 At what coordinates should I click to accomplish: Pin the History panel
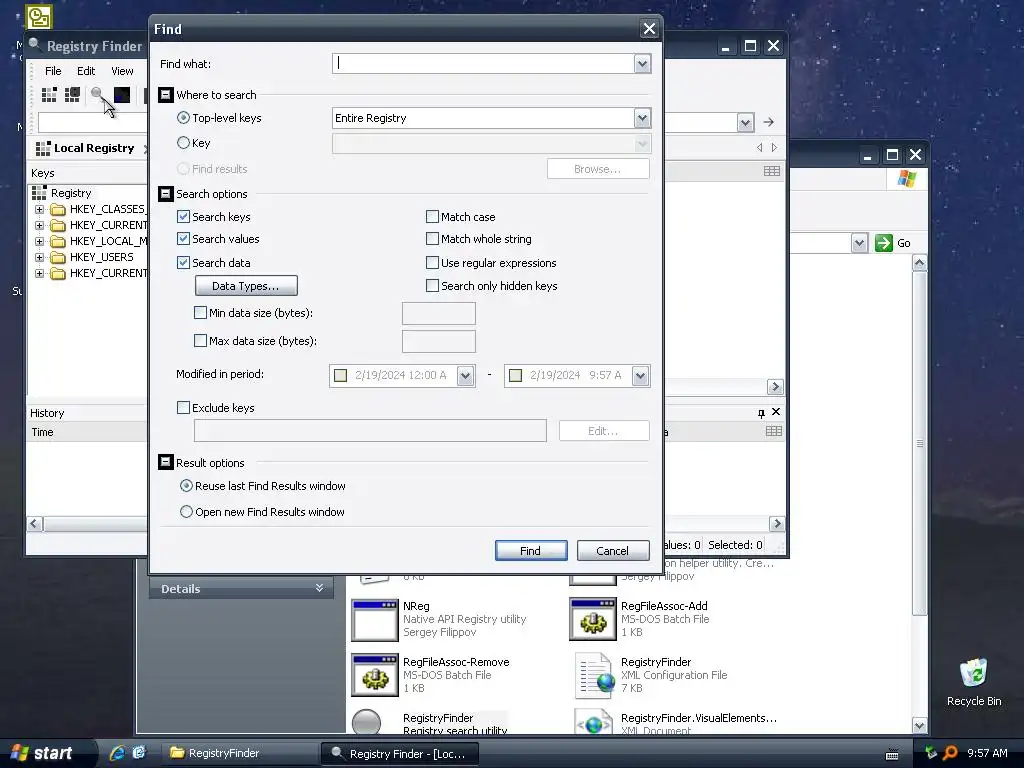(x=761, y=413)
